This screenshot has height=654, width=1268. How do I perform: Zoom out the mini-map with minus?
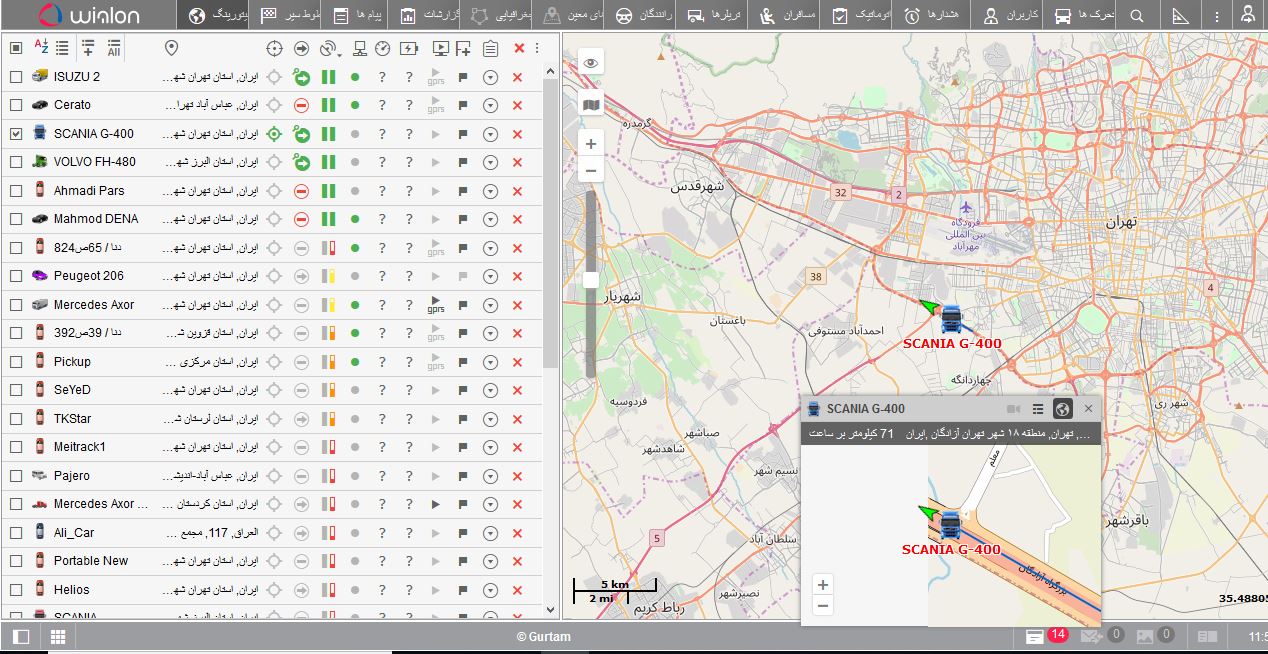[823, 605]
